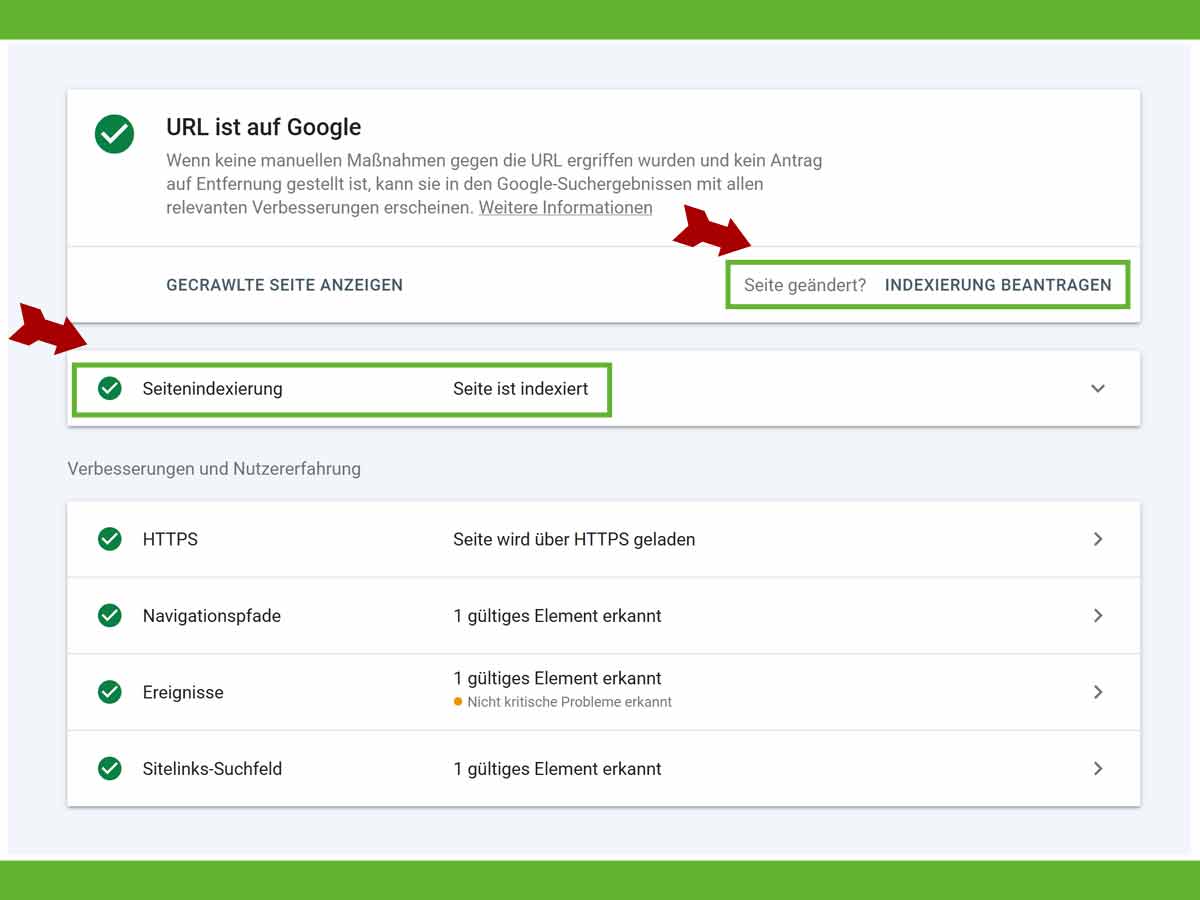This screenshot has width=1200, height=900.
Task: Click the HTTPS row label
Action: (171, 539)
